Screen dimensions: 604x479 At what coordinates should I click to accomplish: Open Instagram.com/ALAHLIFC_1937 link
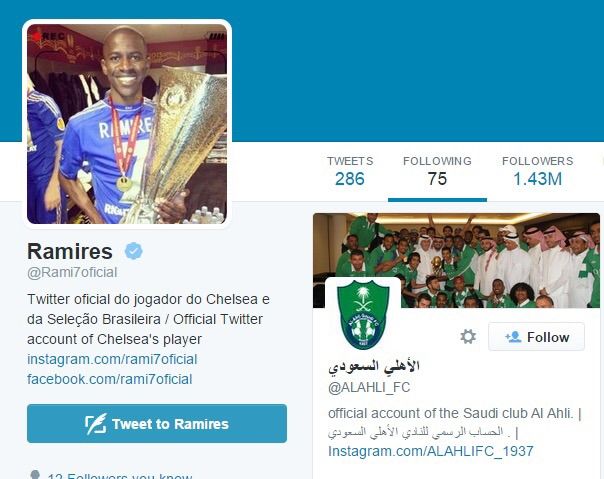pyautogui.click(x=431, y=451)
